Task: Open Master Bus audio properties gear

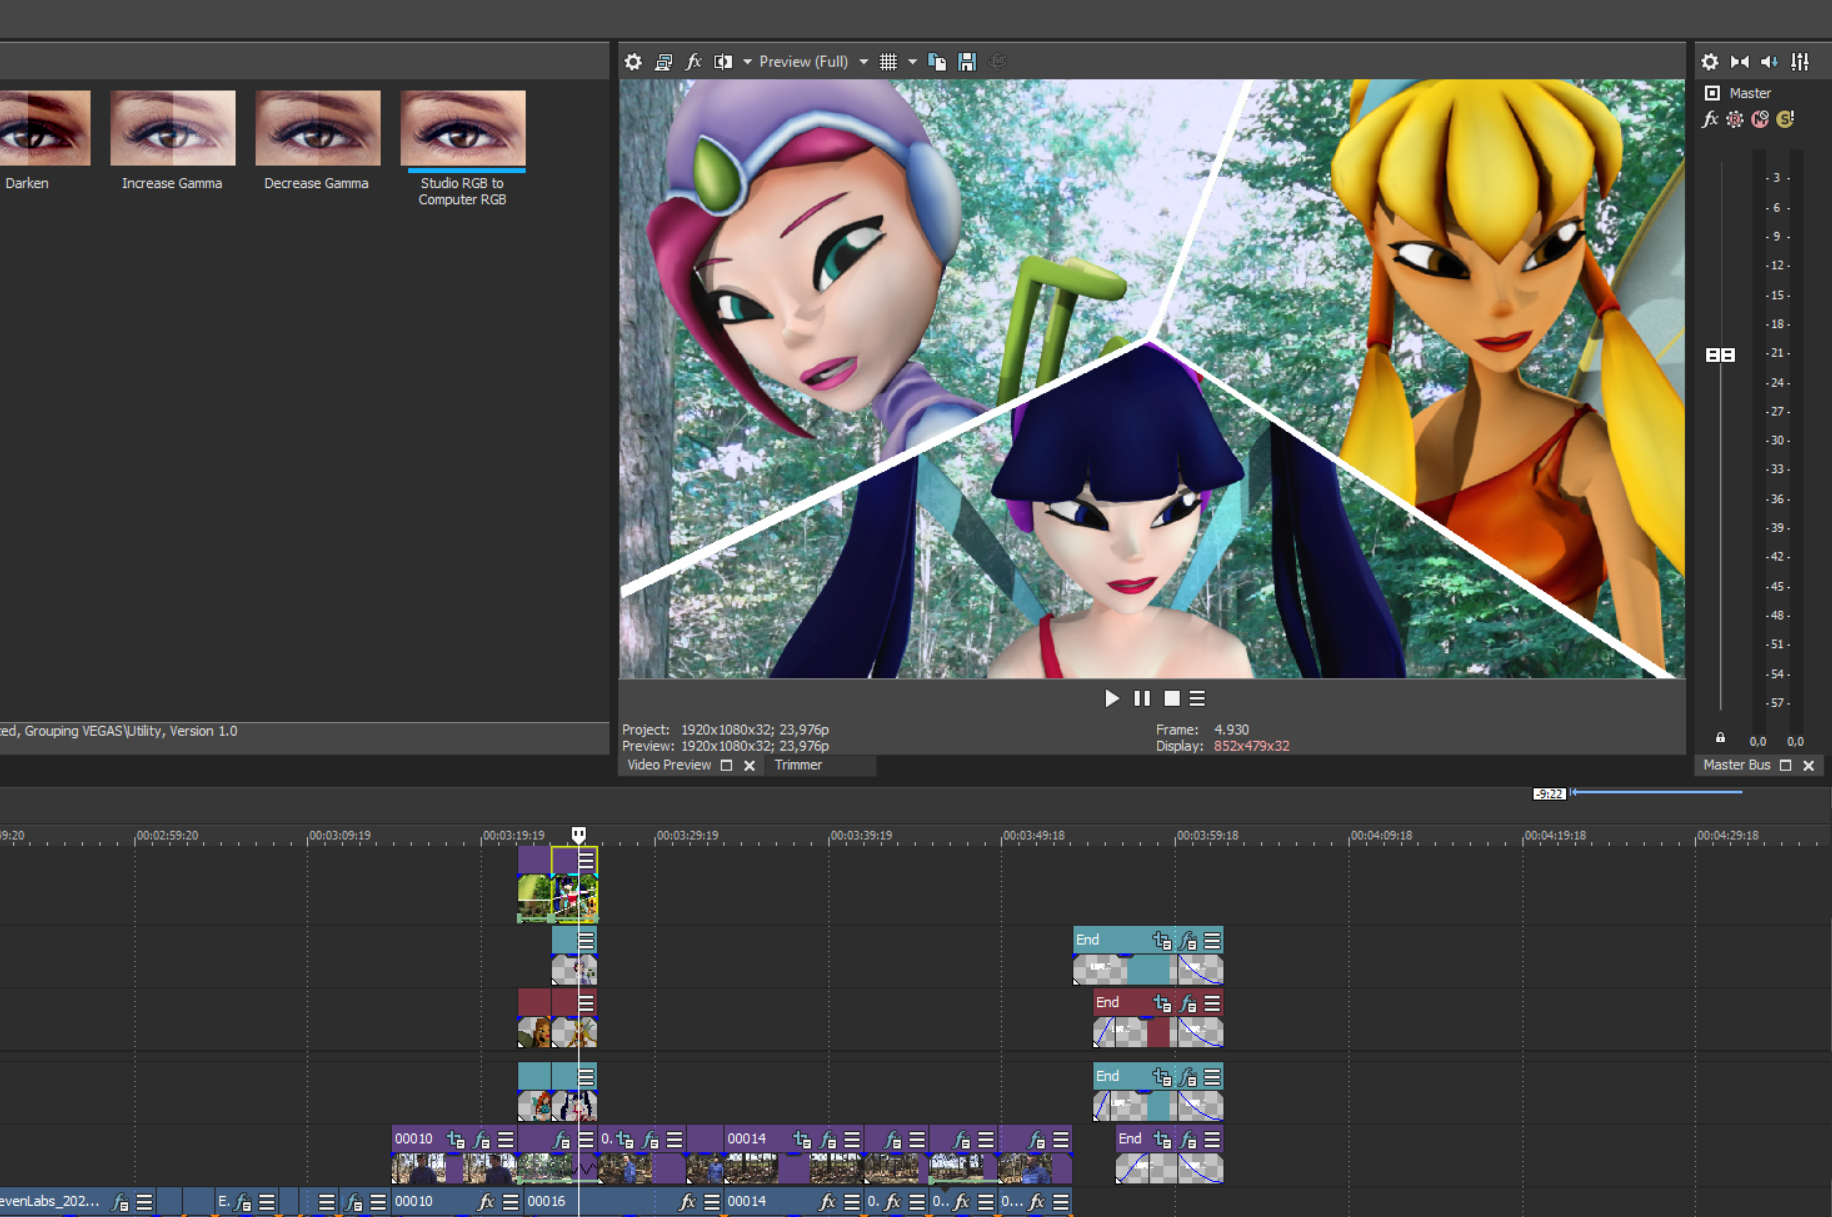Action: point(1710,62)
